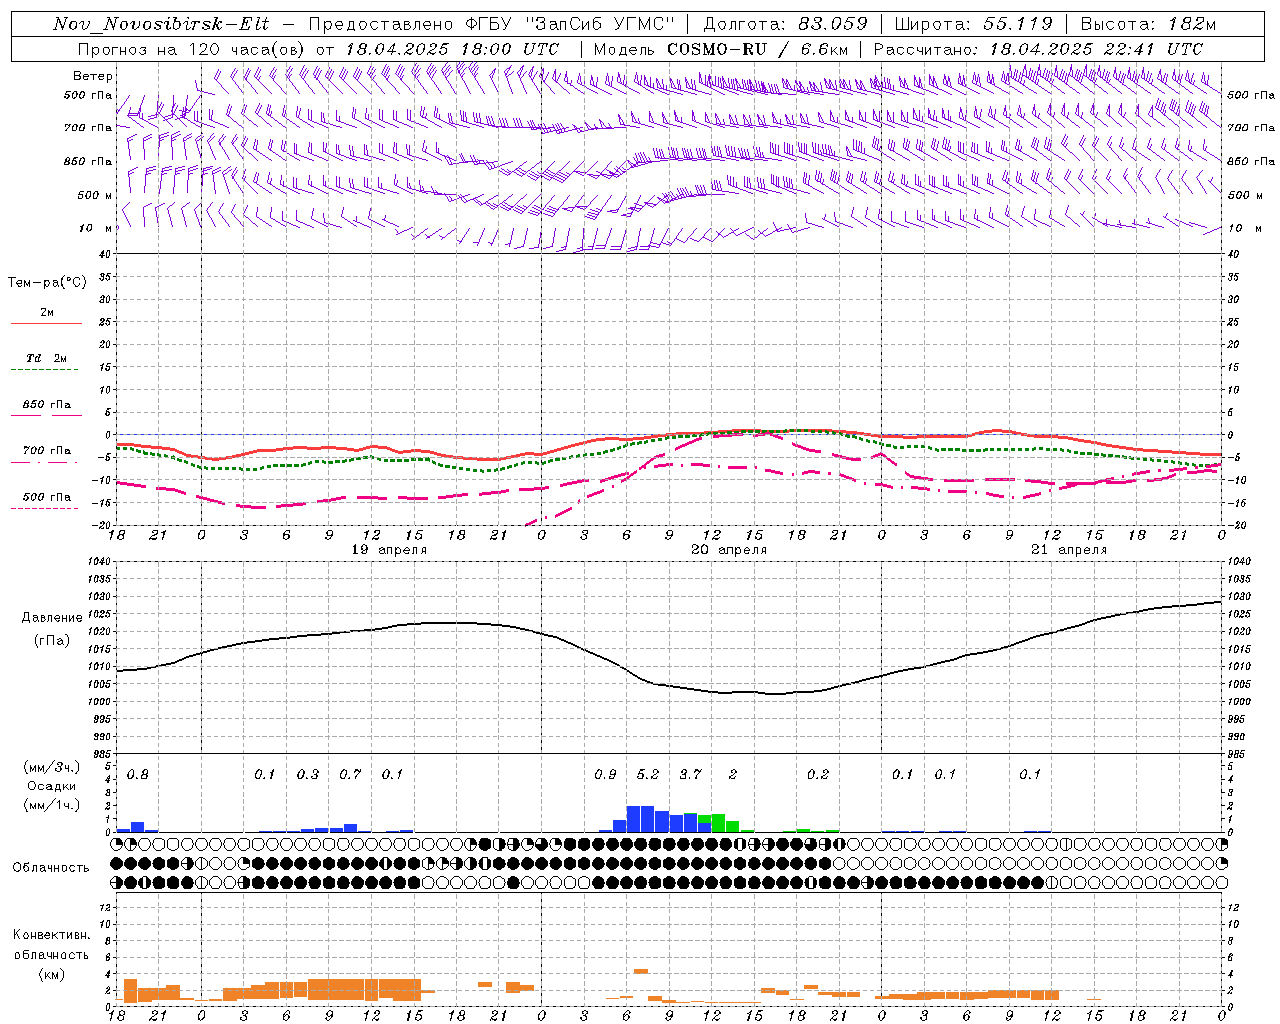Image resolution: width=1280 pixels, height=1024 pixels.
Task: Click the Рассчитано: 18.04.2025 22:41 UTC text
Action: tap(1038, 49)
